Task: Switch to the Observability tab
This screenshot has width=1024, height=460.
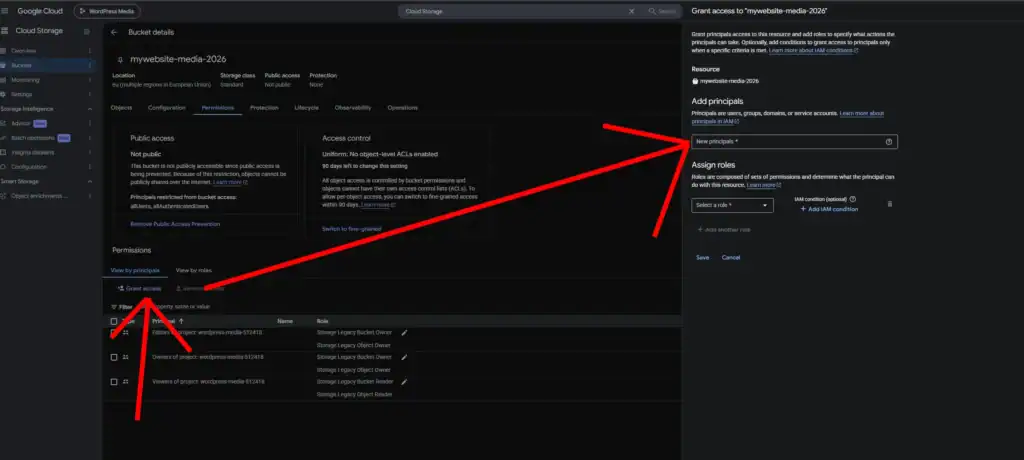Action: 353,108
